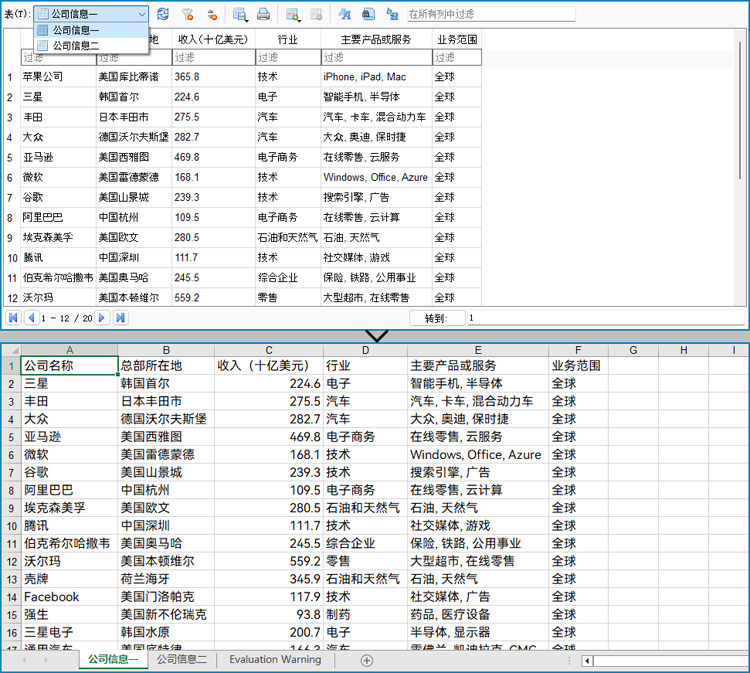Go to first page of records

(x=13, y=318)
